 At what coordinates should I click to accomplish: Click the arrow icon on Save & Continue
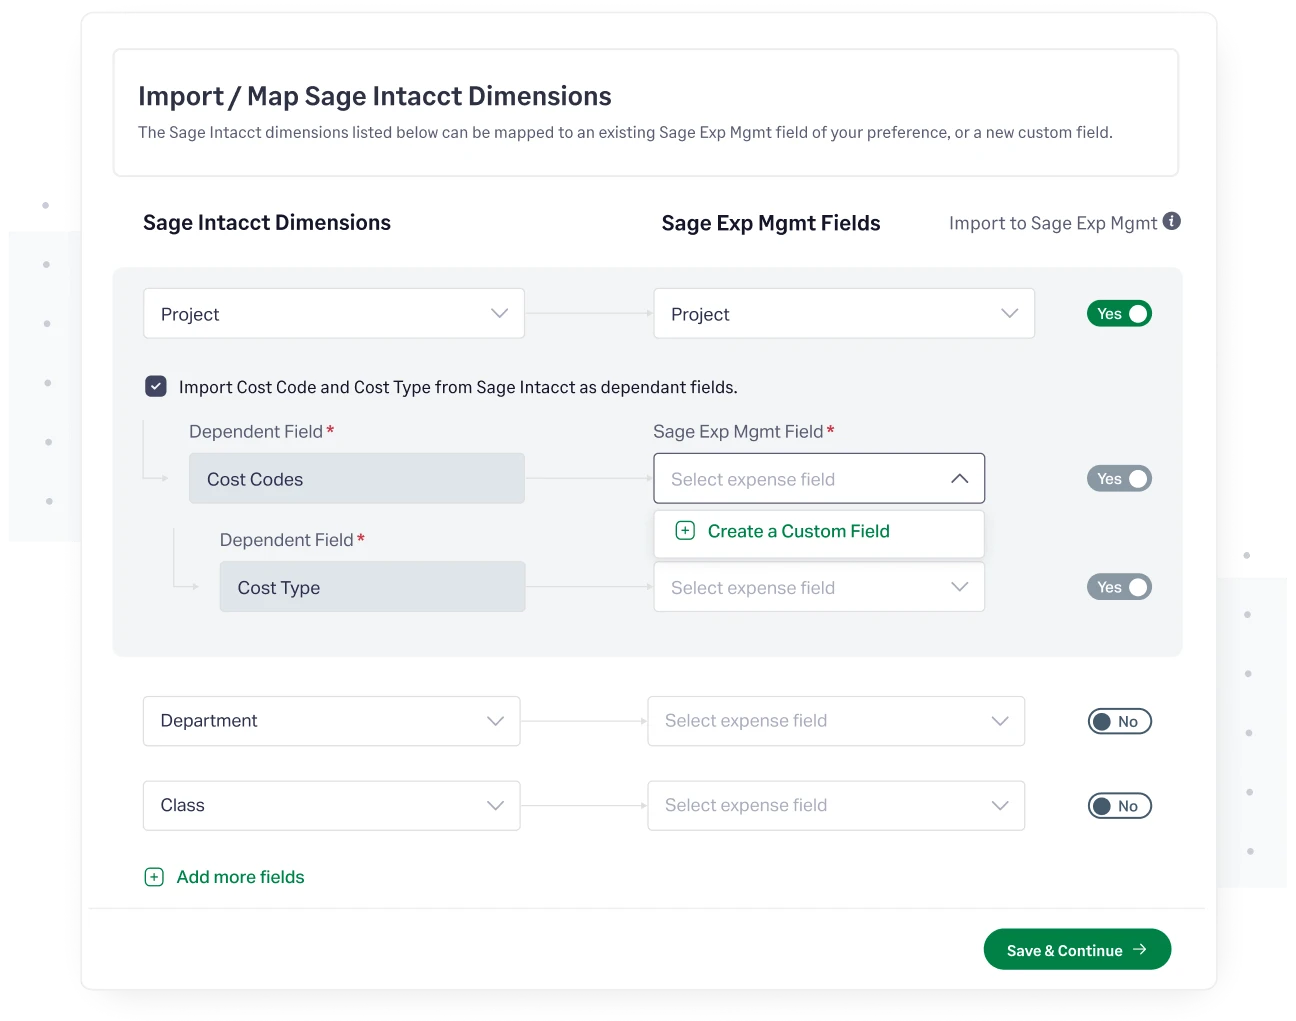pyautogui.click(x=1140, y=950)
